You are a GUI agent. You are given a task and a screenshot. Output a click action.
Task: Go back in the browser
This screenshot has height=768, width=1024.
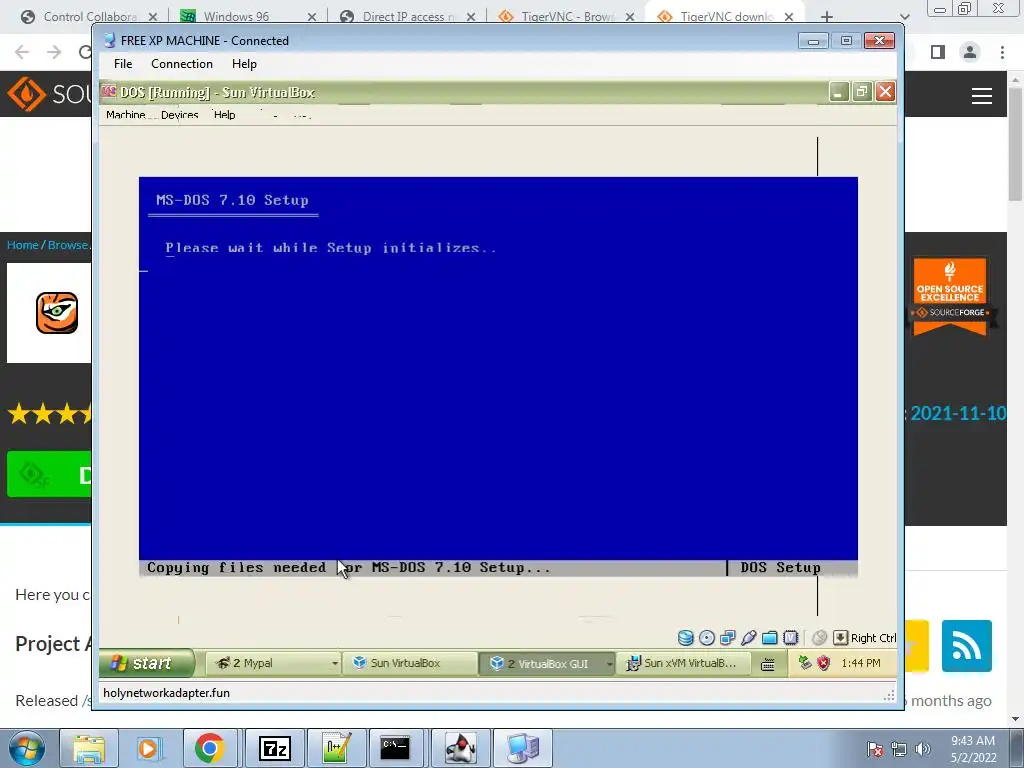coord(22,52)
